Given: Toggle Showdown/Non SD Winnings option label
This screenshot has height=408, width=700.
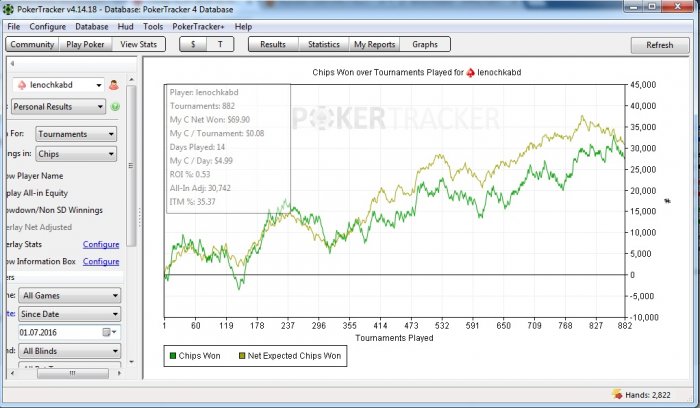Looking at the screenshot, I should [54, 210].
